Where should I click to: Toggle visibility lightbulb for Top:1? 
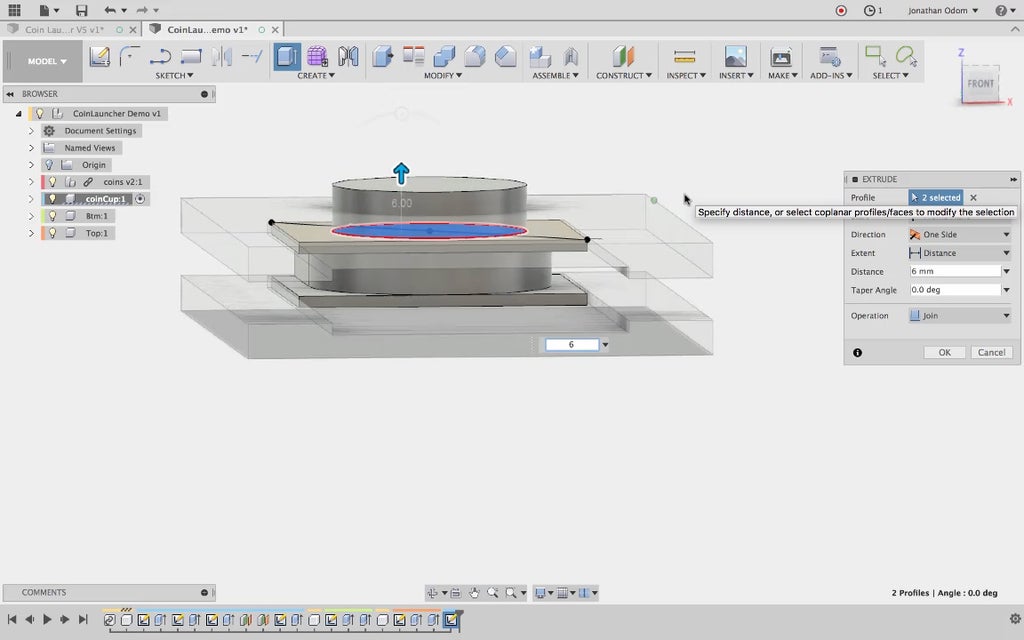52,233
